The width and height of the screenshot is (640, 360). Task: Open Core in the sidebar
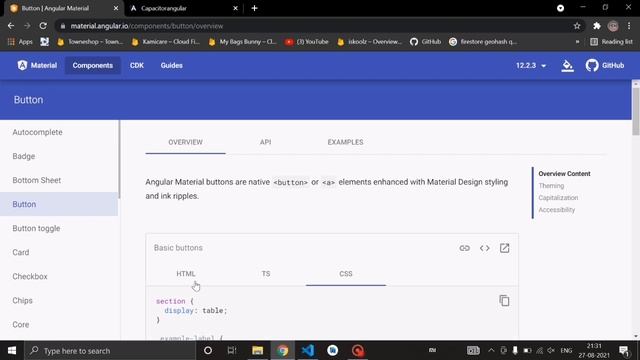[59, 324]
